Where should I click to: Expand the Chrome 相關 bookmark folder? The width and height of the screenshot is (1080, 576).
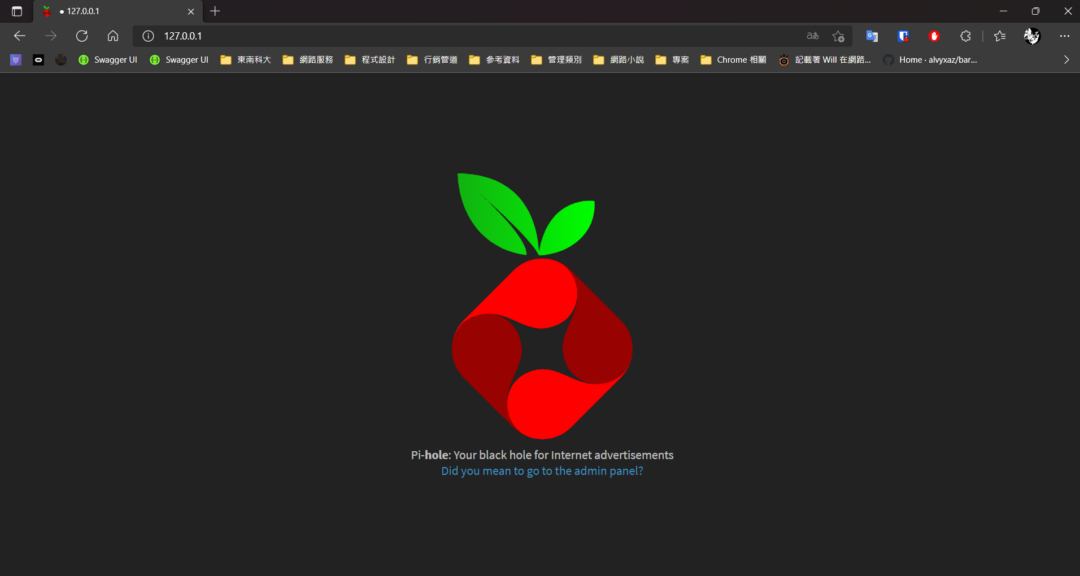[734, 60]
